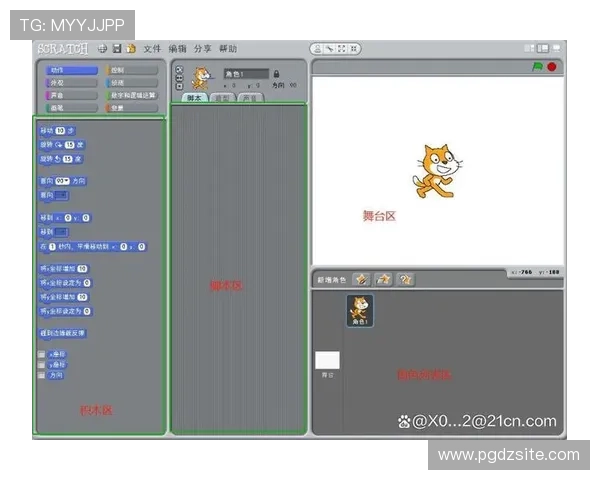Enable the y坐标 reporter checkbox
This screenshot has width=600, height=480.
41,365
